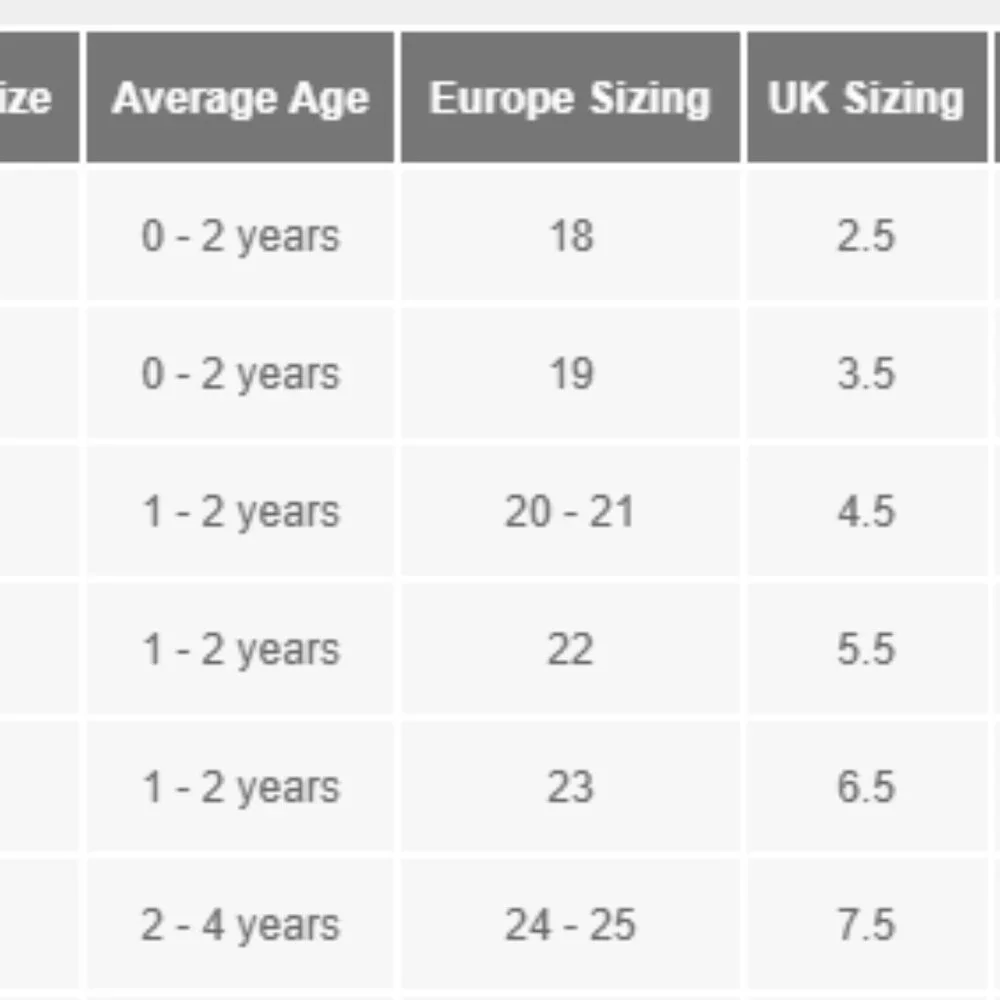
Task: Select the UK size 2.5 cell
Action: pyautogui.click(x=866, y=236)
